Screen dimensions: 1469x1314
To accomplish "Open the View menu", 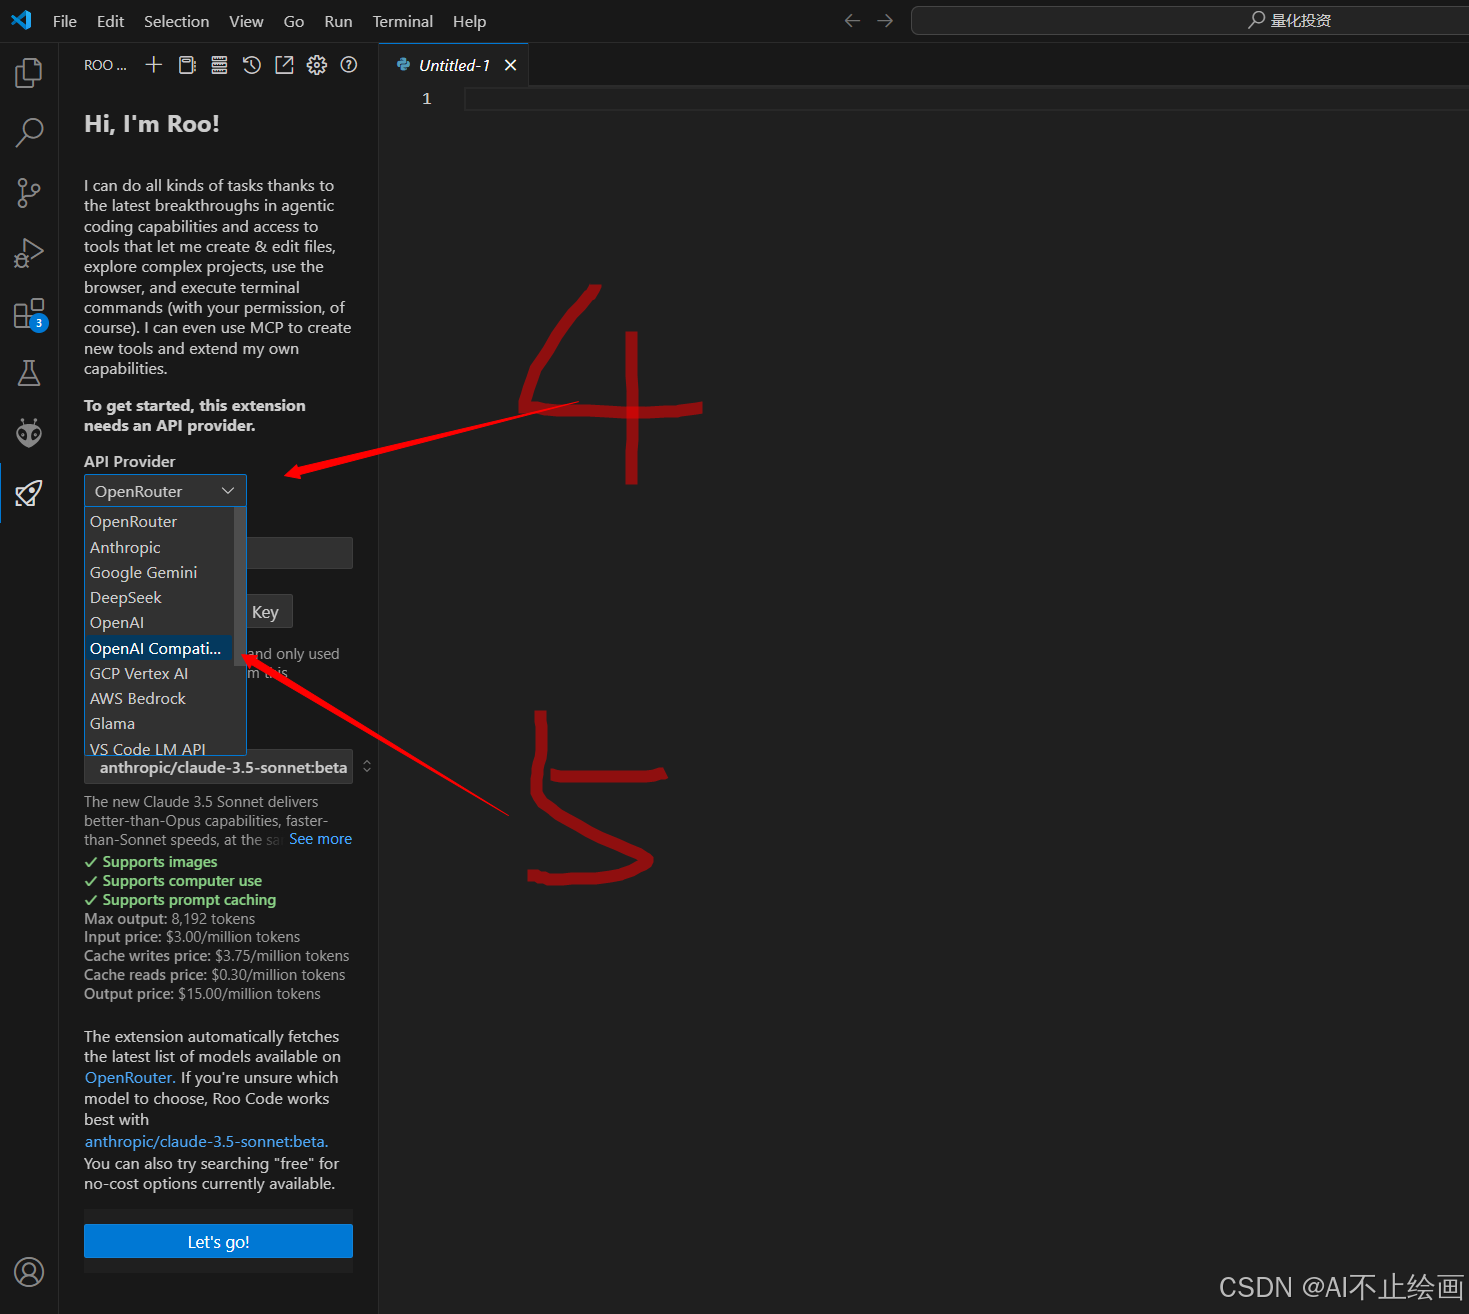I will [246, 21].
